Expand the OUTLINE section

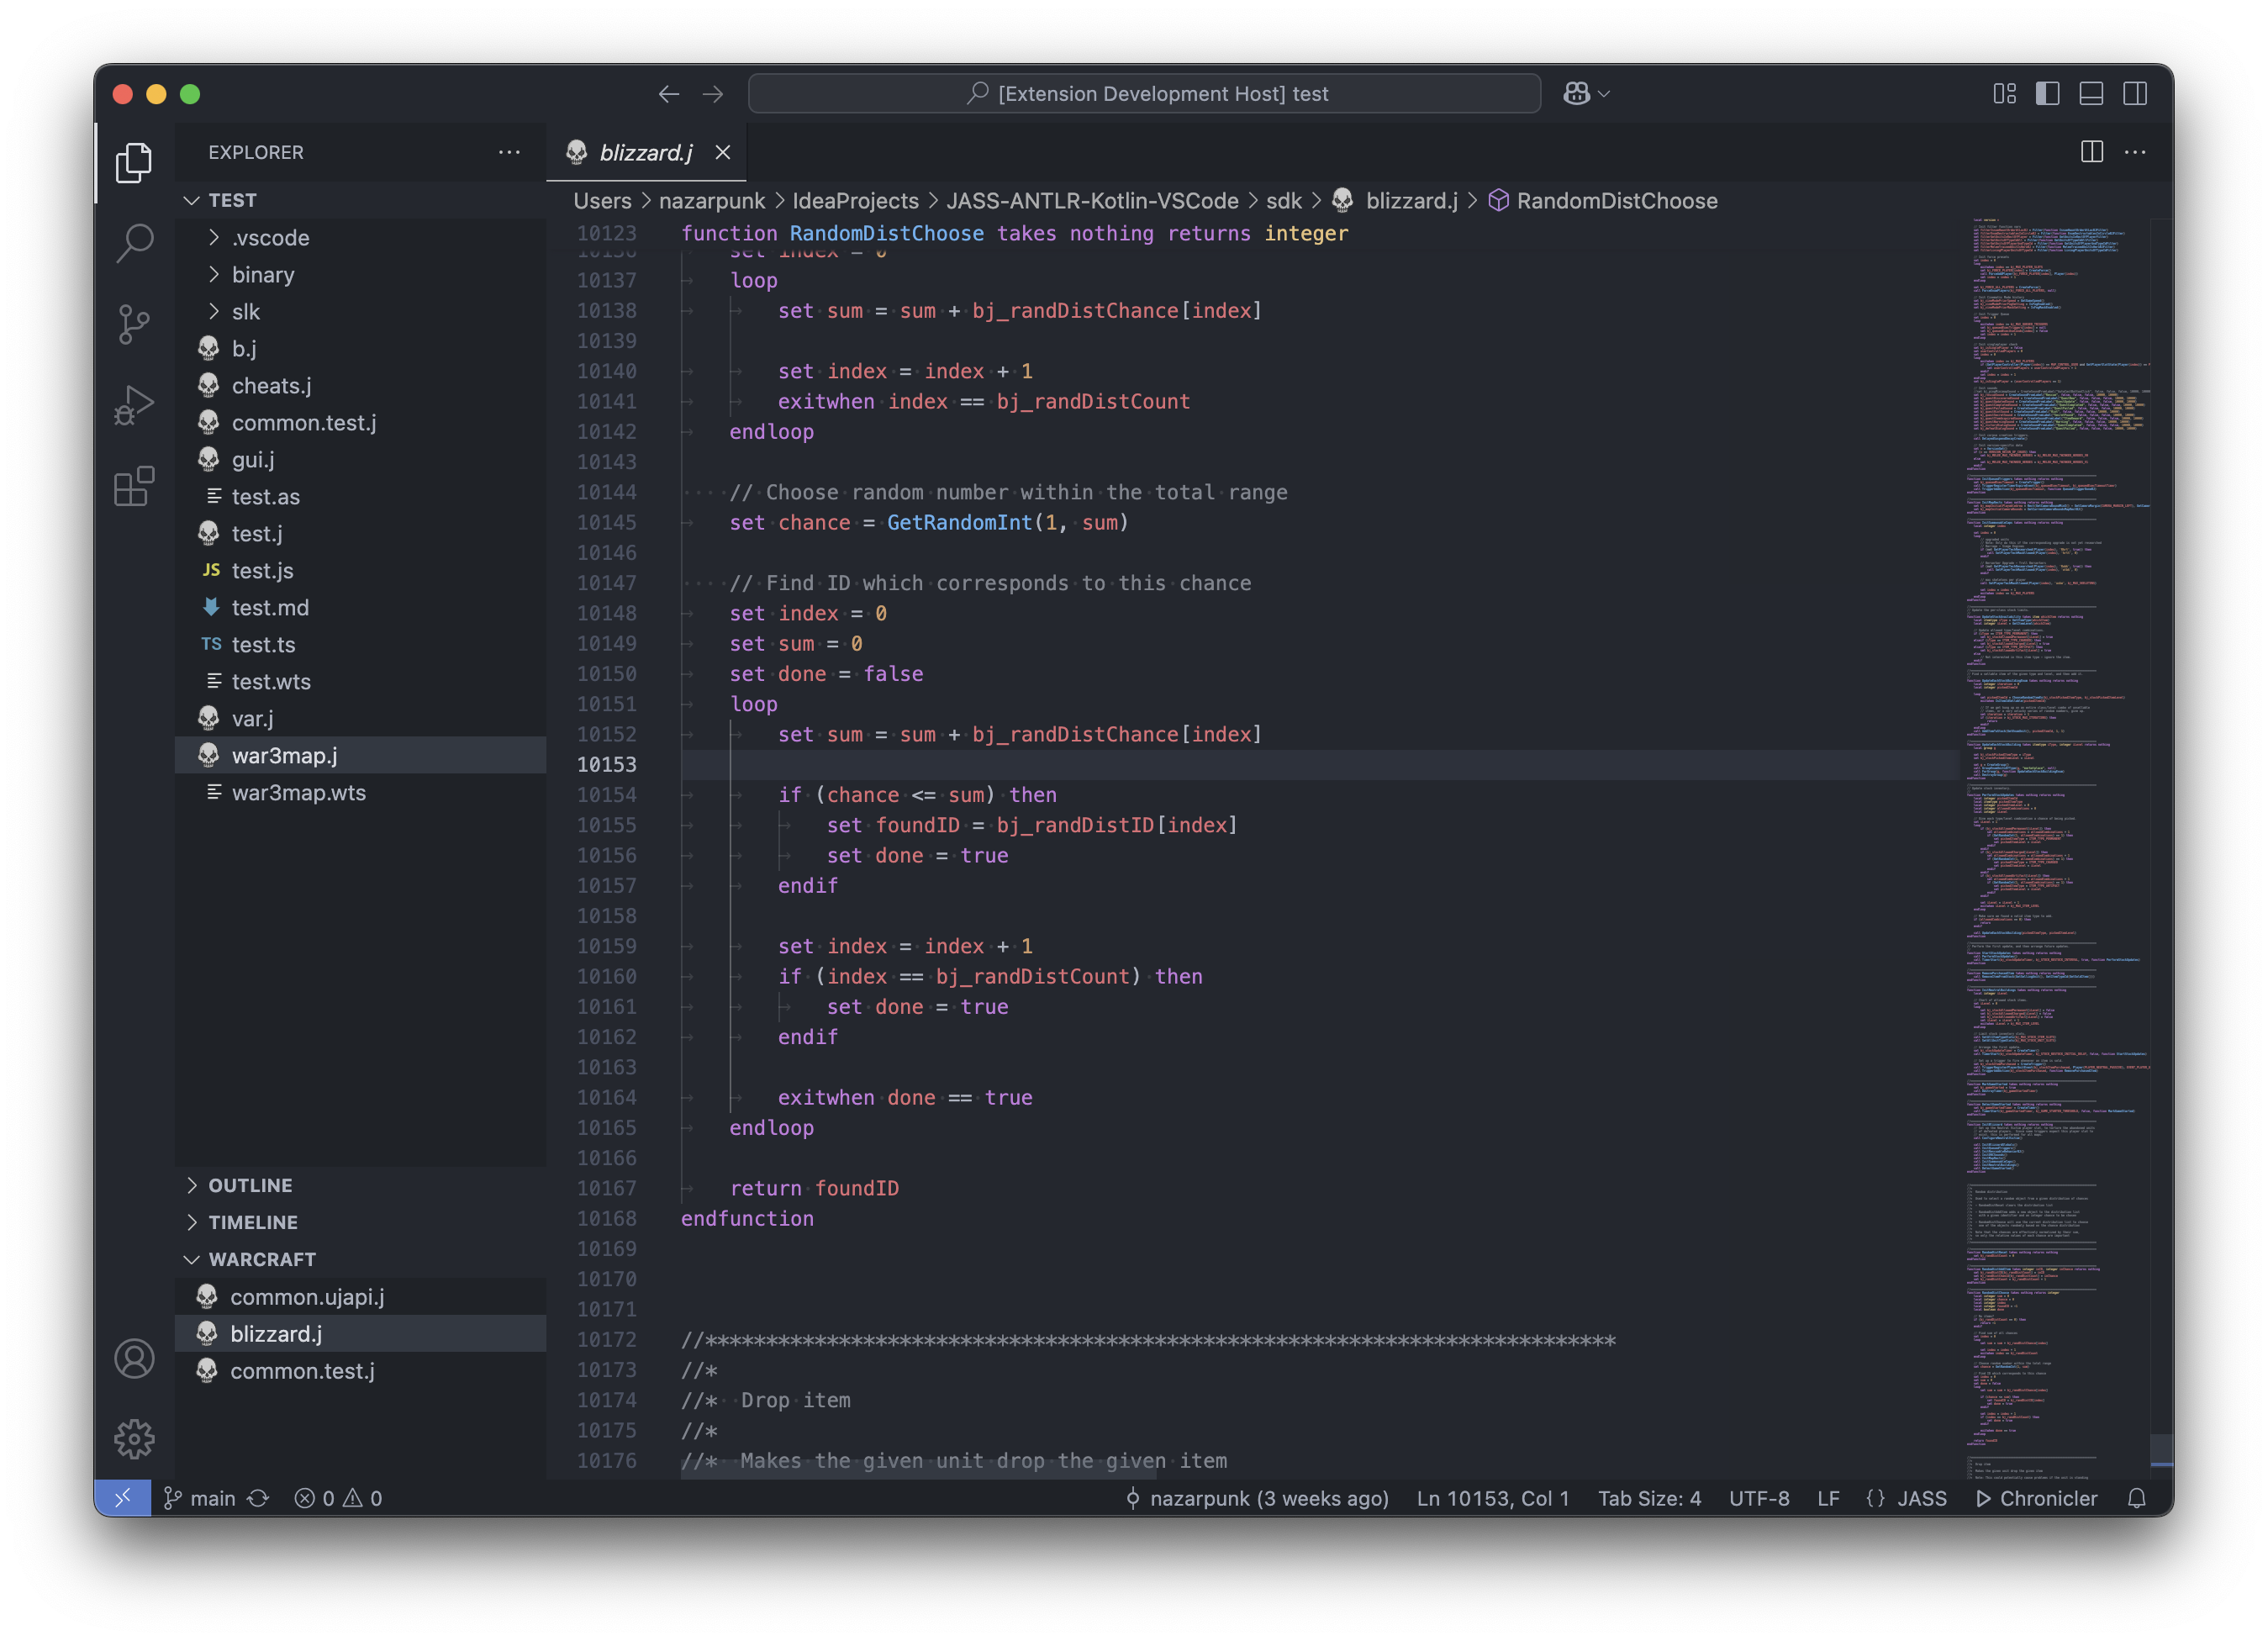tap(250, 1185)
